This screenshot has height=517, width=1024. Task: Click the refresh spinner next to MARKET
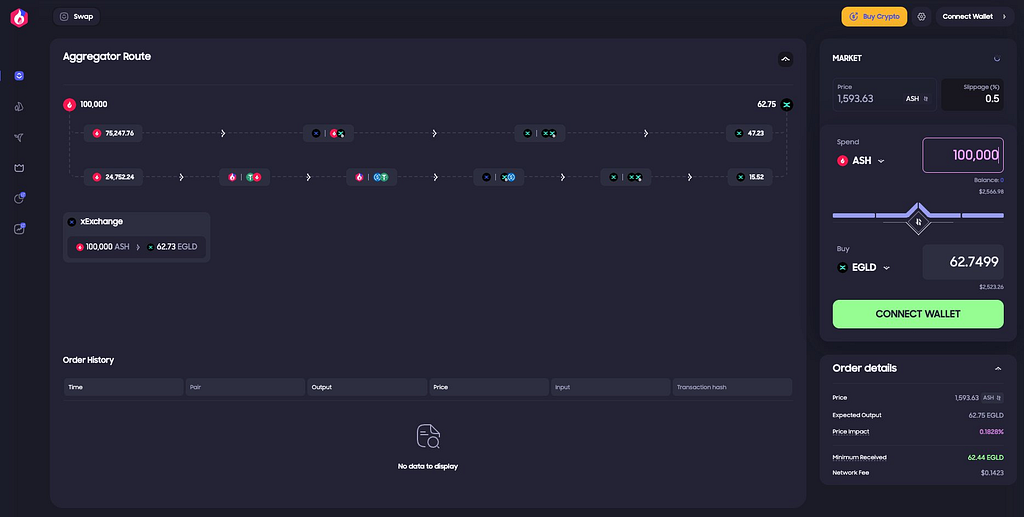click(997, 58)
